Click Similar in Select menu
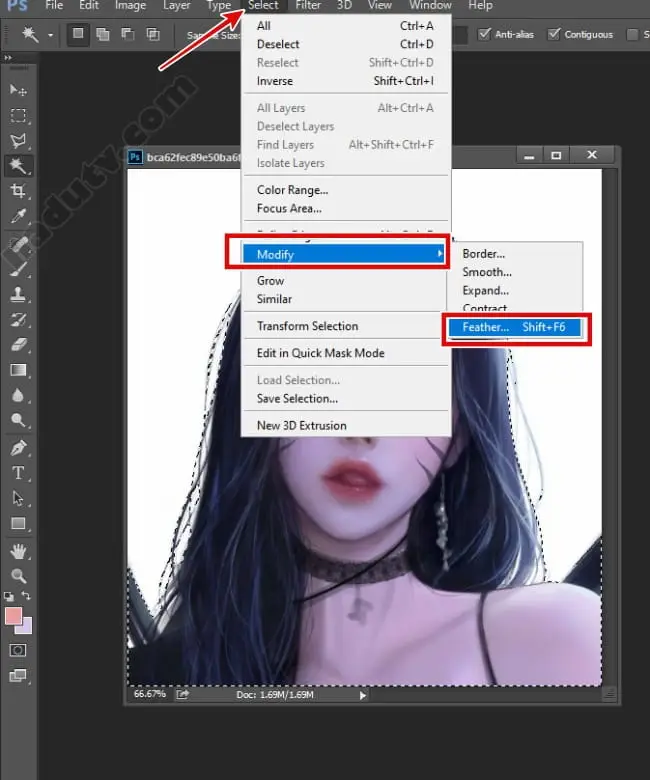This screenshot has height=780, width=650. click(x=345, y=299)
